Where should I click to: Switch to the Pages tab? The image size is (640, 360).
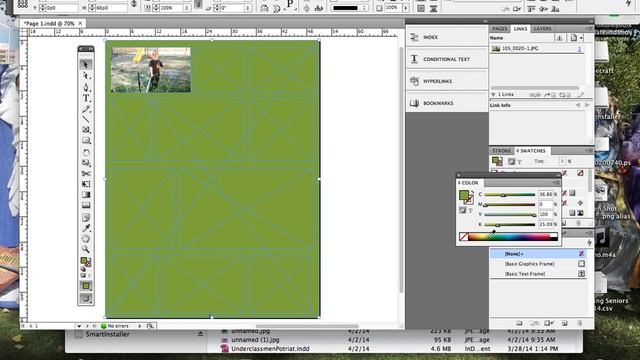click(x=500, y=29)
